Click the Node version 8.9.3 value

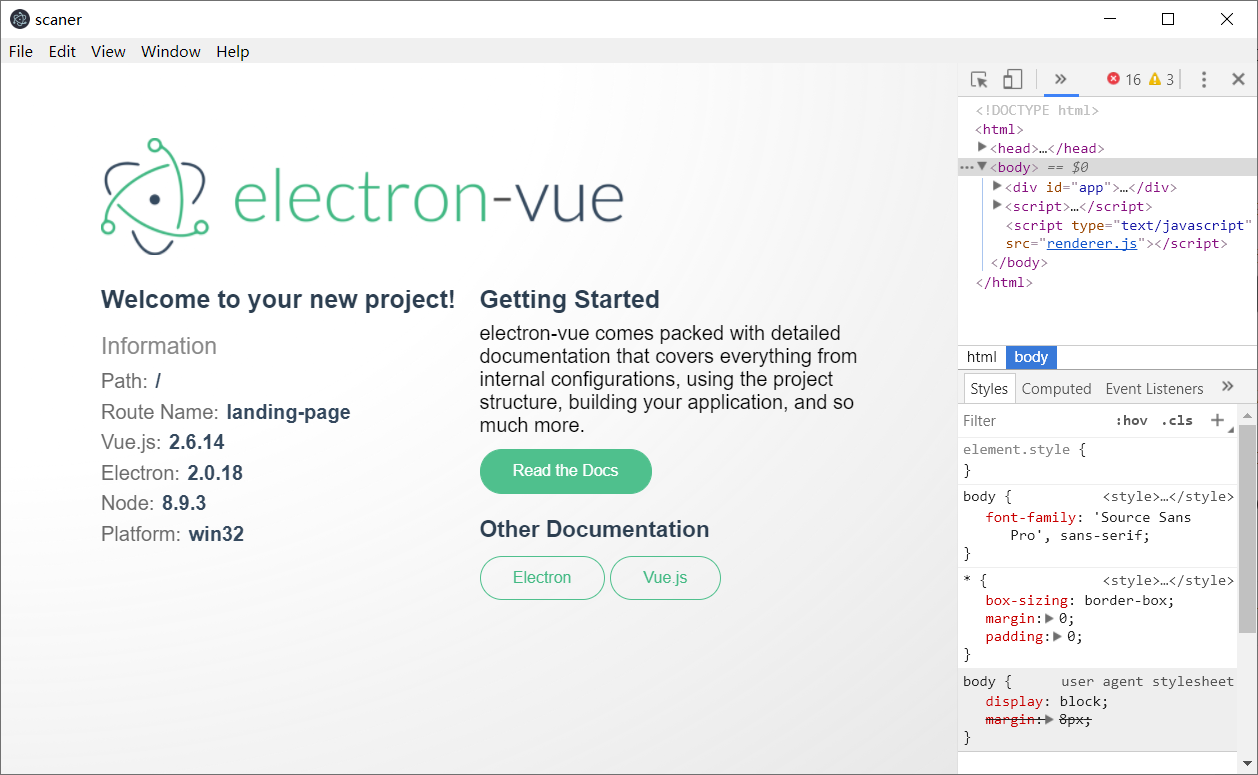coord(184,503)
